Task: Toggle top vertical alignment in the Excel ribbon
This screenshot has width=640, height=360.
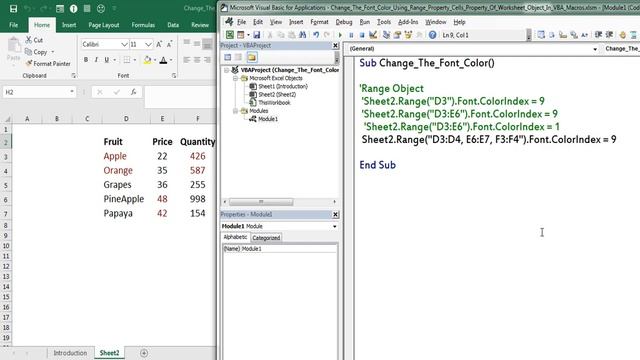Action: point(187,42)
